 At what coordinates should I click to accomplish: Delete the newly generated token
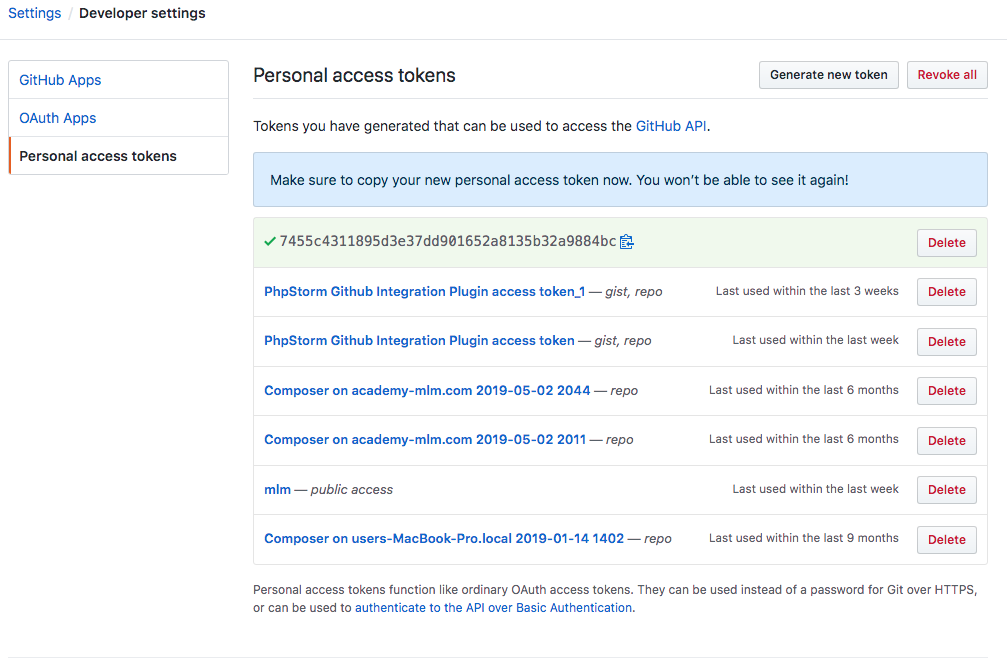(945, 242)
